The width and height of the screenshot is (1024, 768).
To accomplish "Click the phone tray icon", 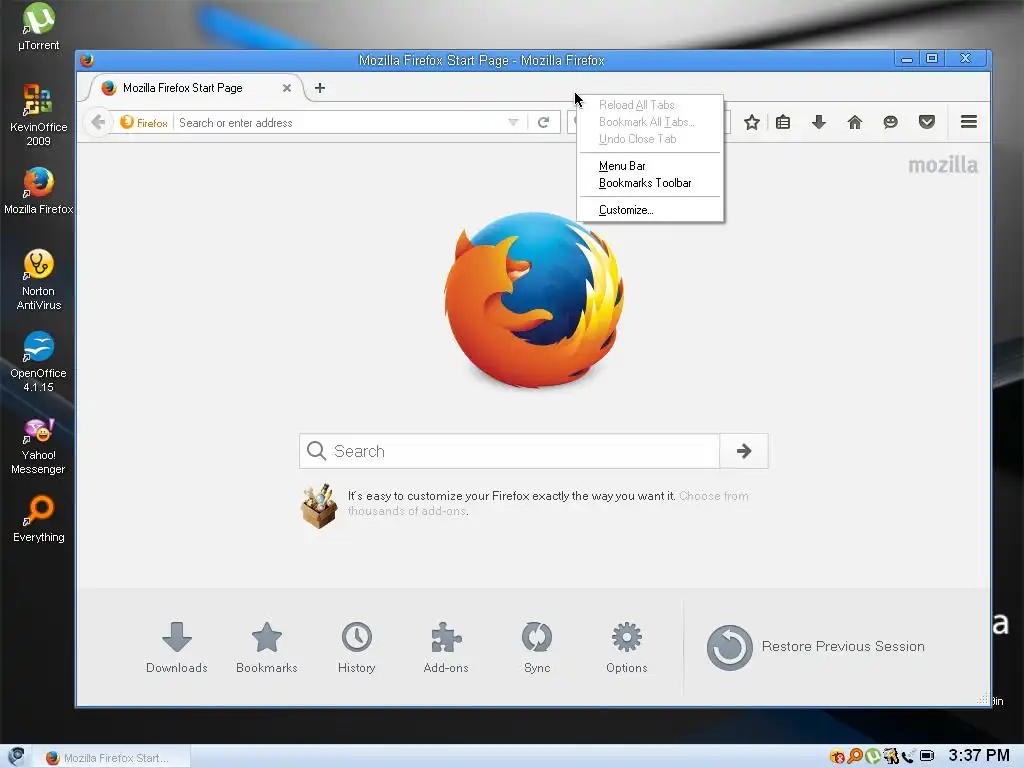I will 908,756.
